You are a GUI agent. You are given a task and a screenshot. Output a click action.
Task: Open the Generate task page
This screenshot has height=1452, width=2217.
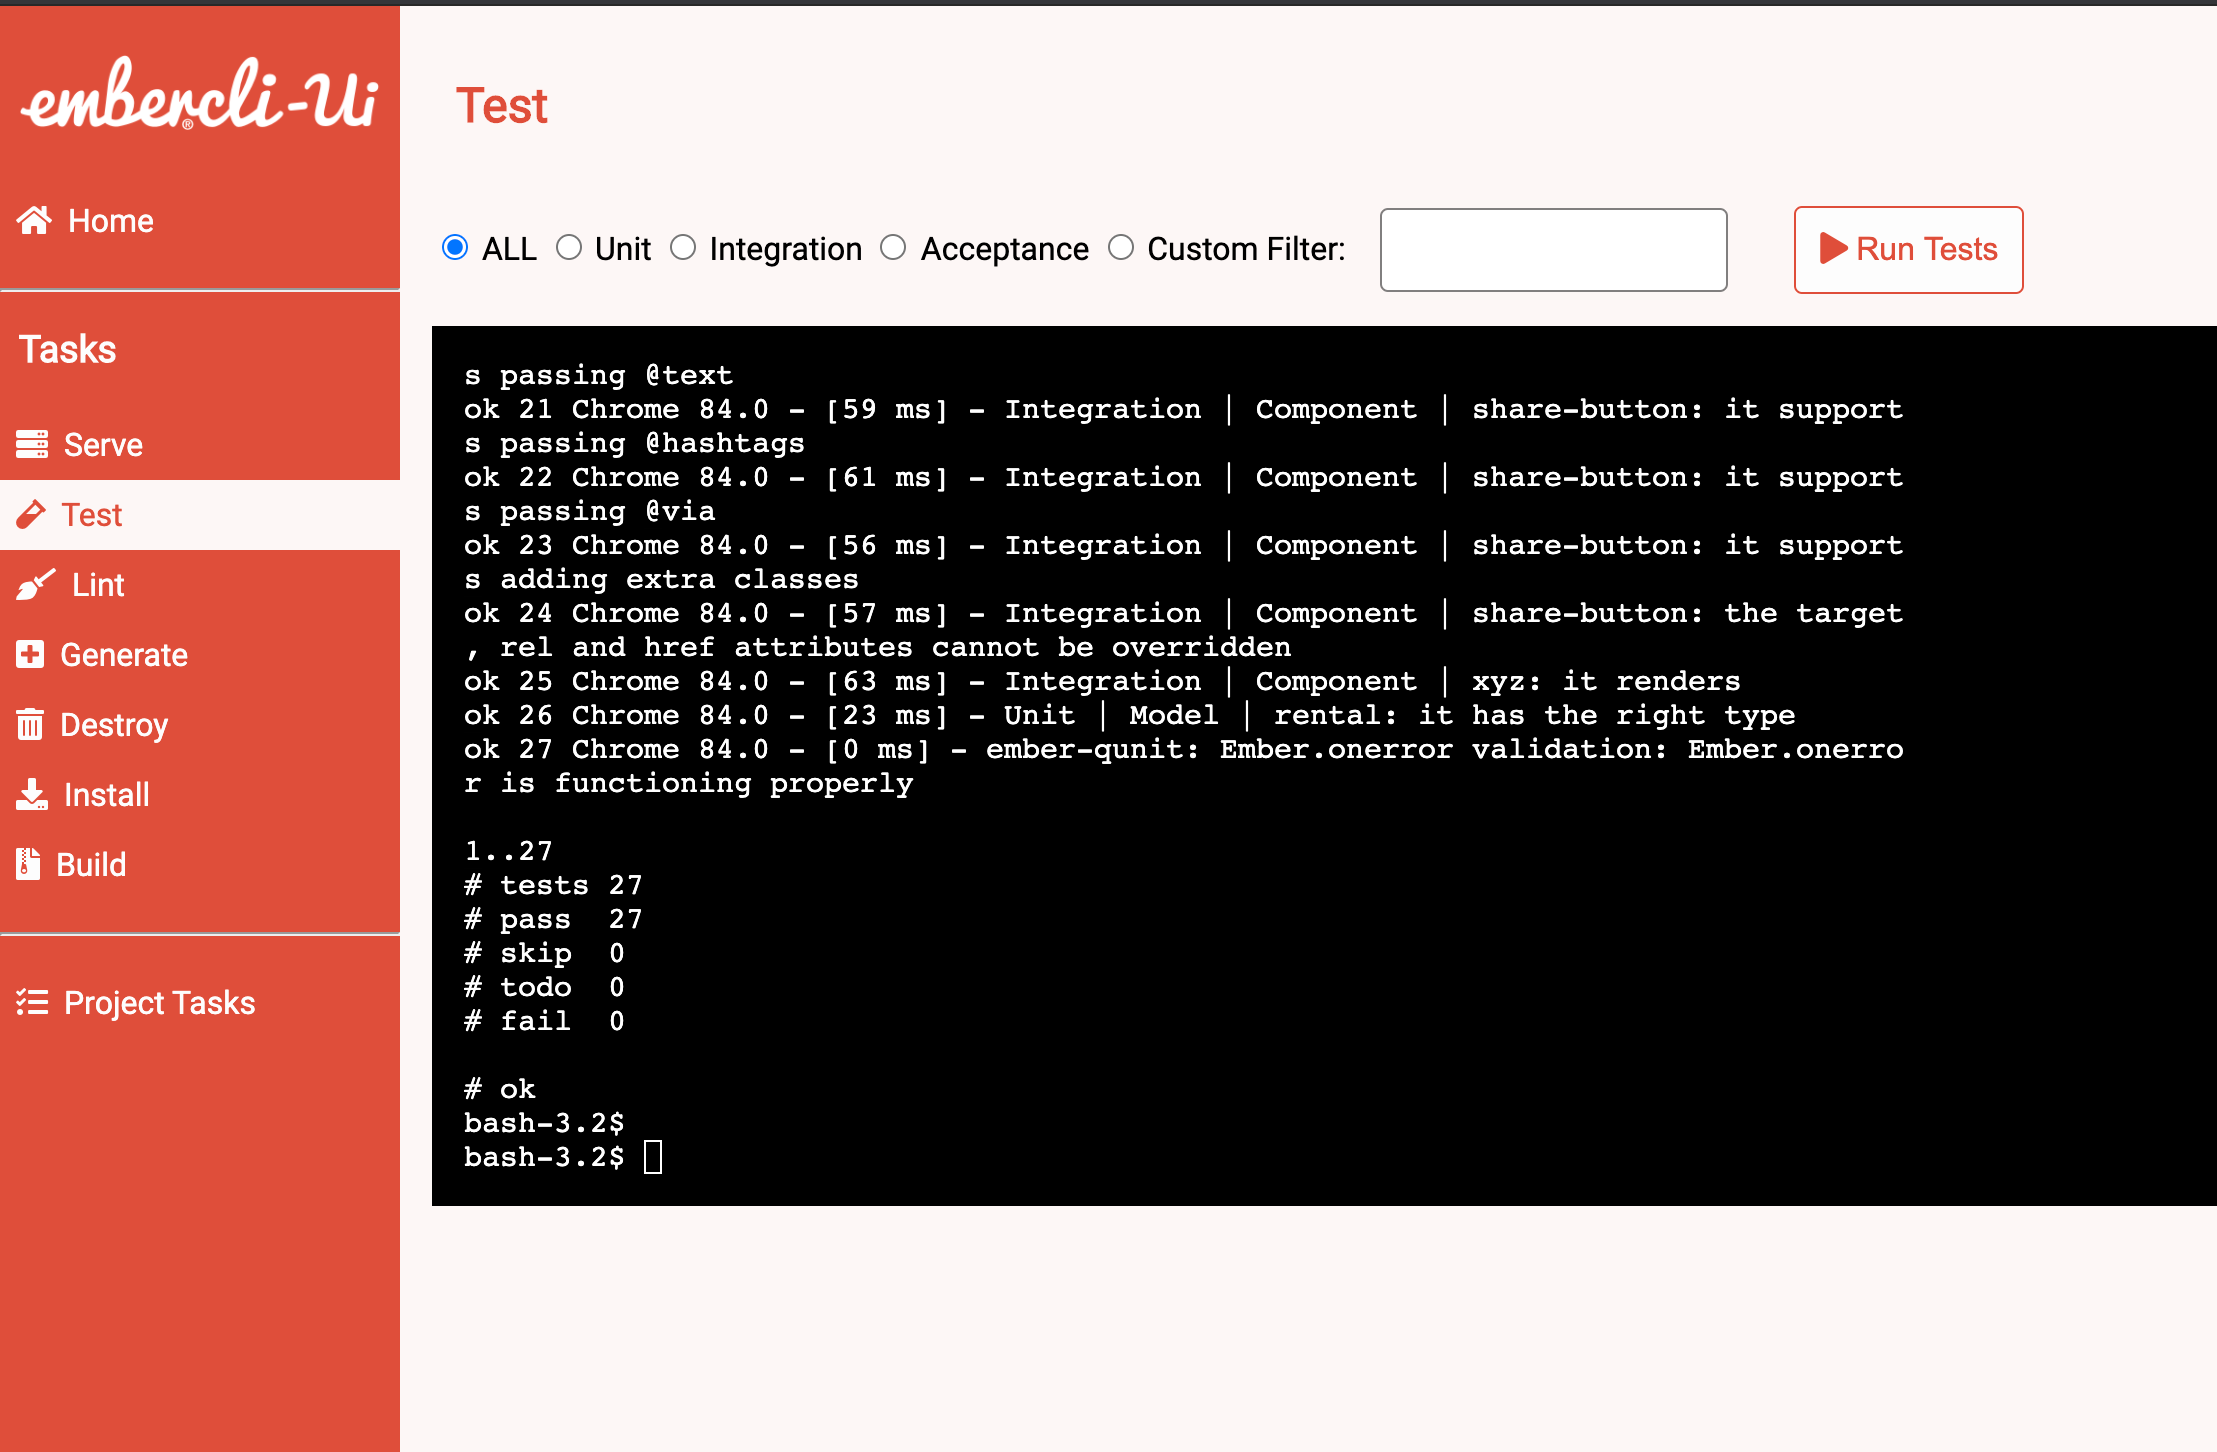click(x=123, y=655)
